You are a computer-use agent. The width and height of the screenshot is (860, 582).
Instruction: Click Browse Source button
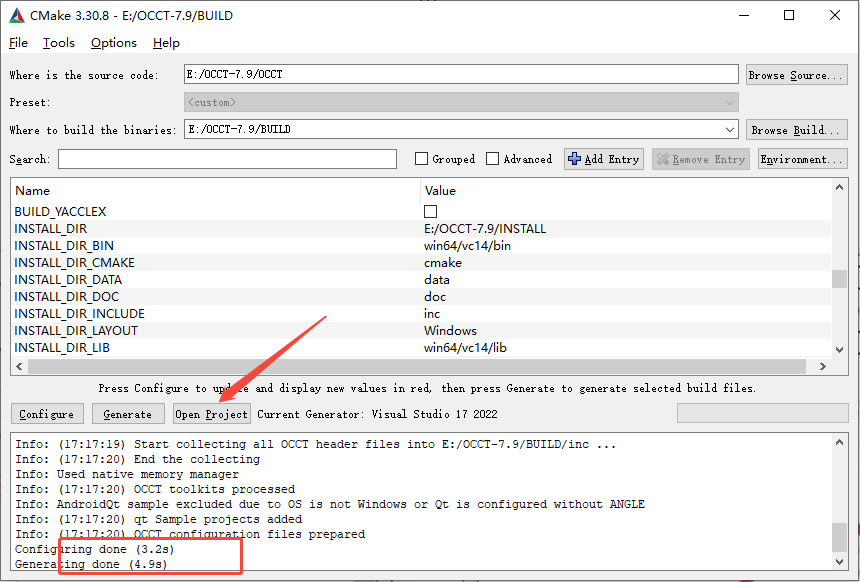[796, 75]
